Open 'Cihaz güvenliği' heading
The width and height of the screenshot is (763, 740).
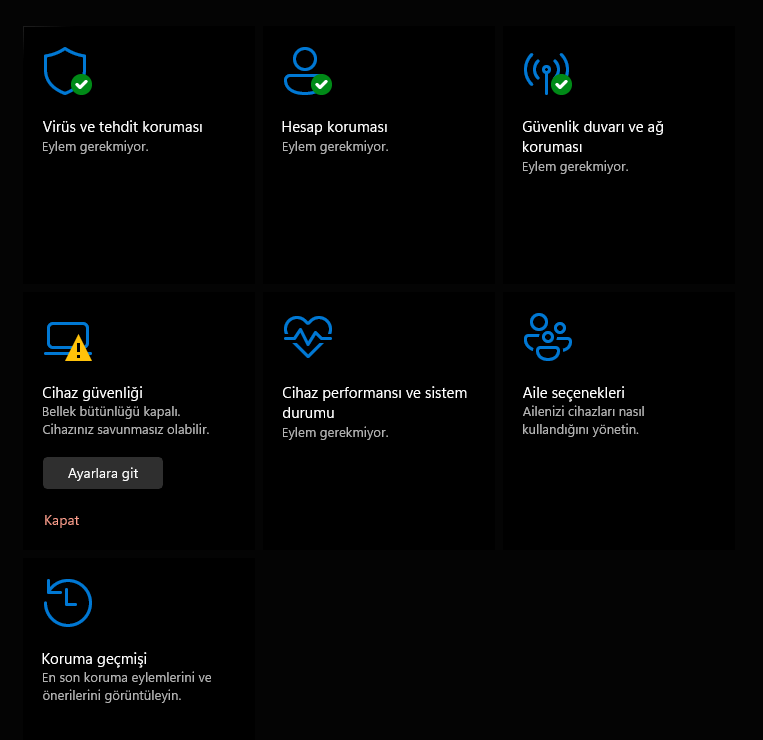[92, 393]
